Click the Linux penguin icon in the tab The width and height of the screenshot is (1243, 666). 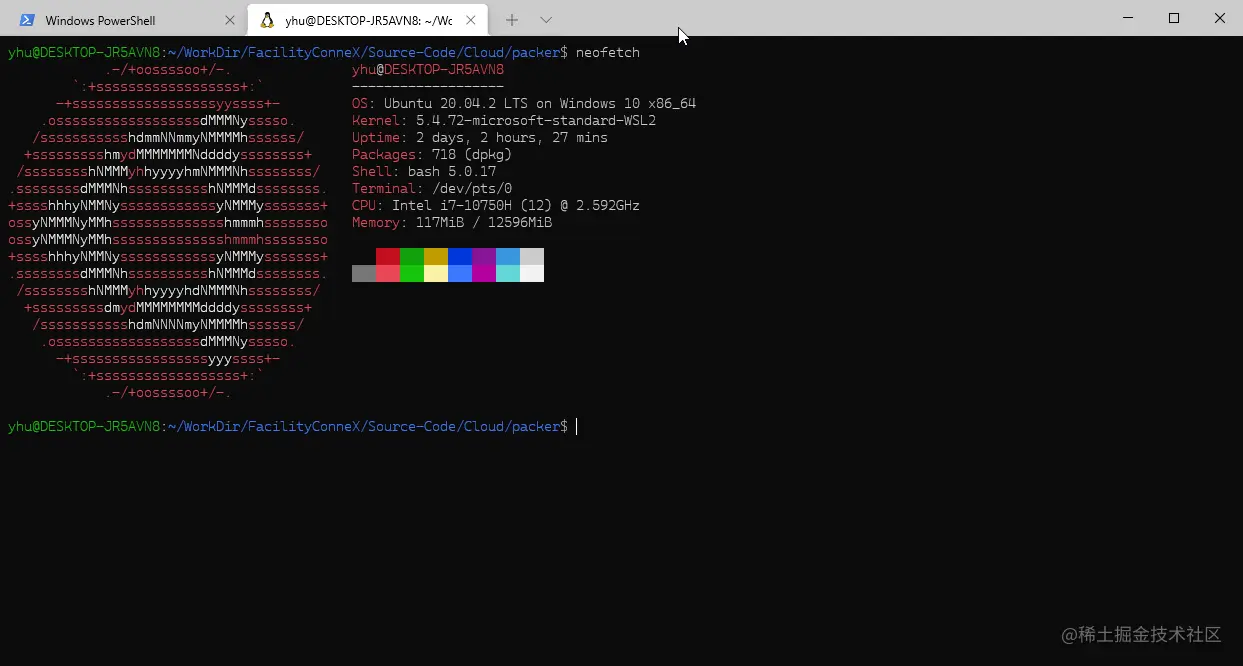point(267,20)
